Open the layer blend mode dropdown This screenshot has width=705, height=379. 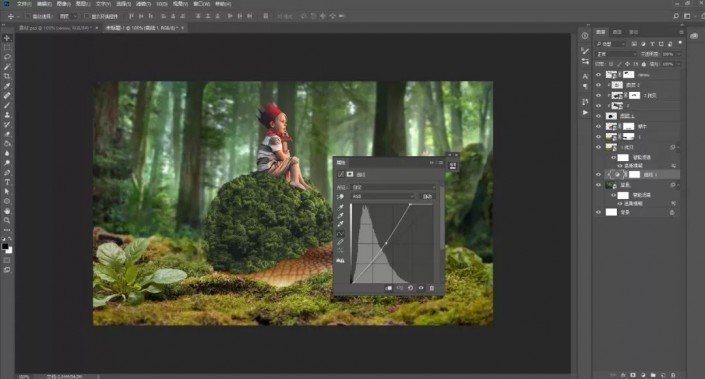(x=616, y=54)
